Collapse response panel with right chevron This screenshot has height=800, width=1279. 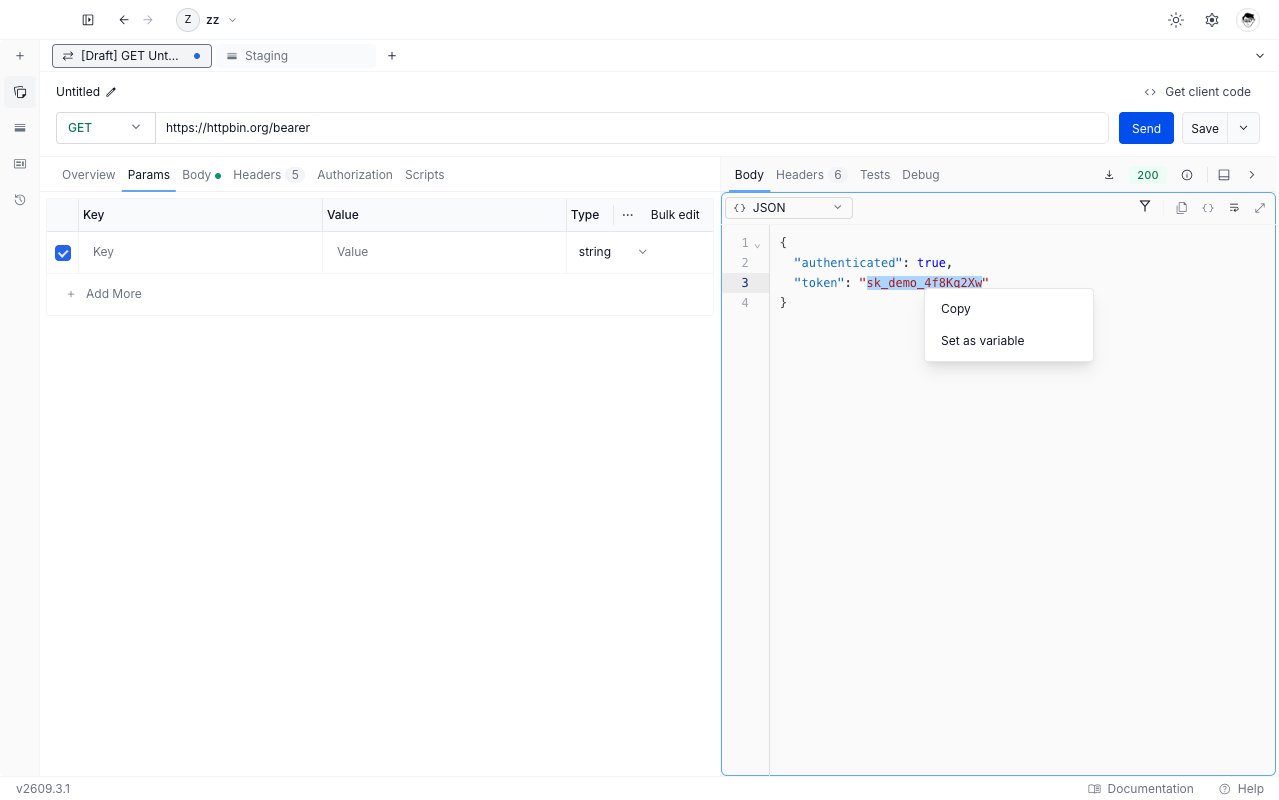coord(1252,175)
